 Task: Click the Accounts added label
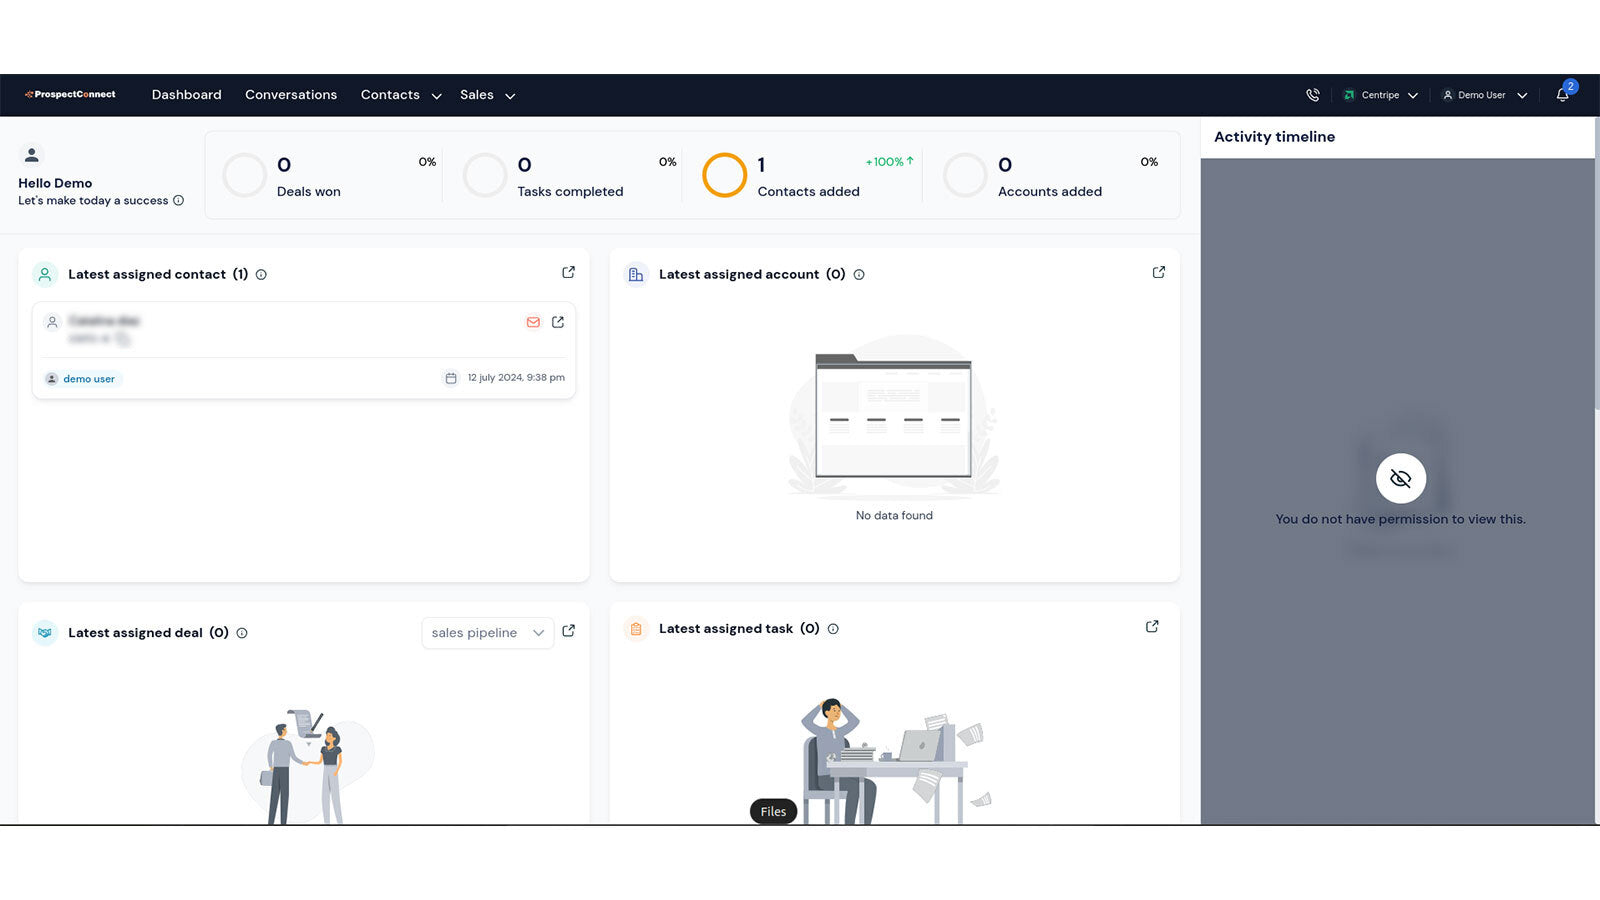pyautogui.click(x=1050, y=191)
